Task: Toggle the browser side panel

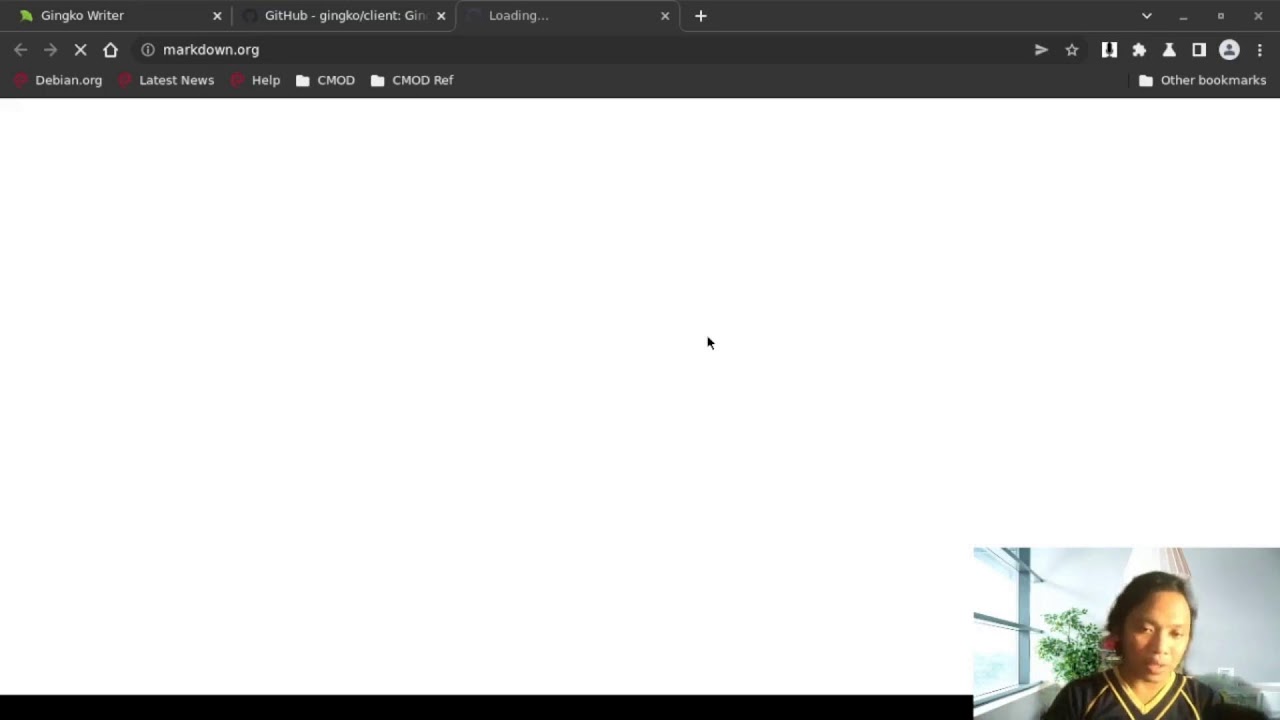Action: 1199,50
